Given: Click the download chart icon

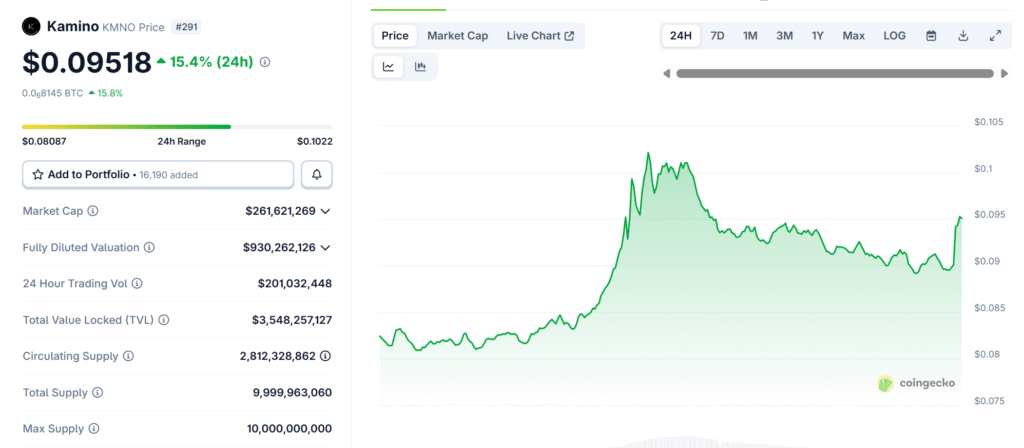Looking at the screenshot, I should pyautogui.click(x=963, y=36).
